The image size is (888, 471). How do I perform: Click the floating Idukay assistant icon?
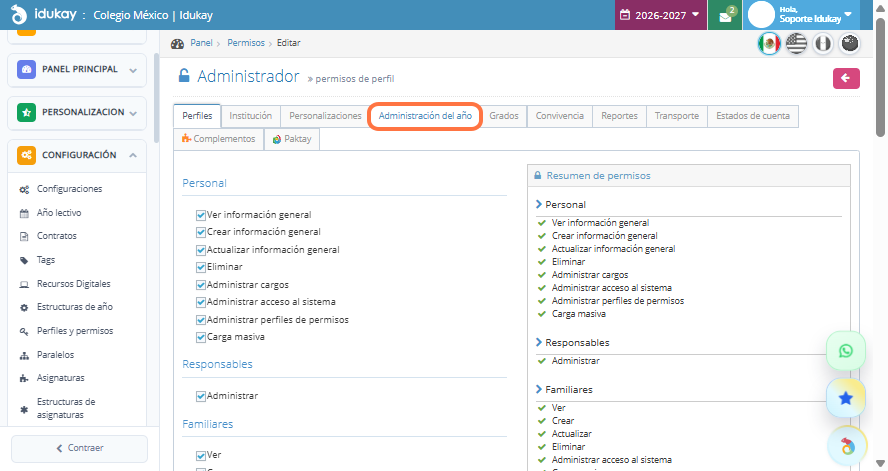pos(847,446)
